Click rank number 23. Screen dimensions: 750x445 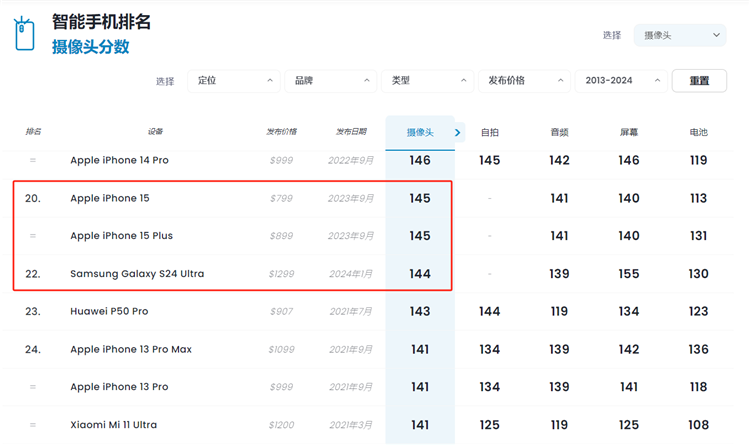(x=33, y=312)
